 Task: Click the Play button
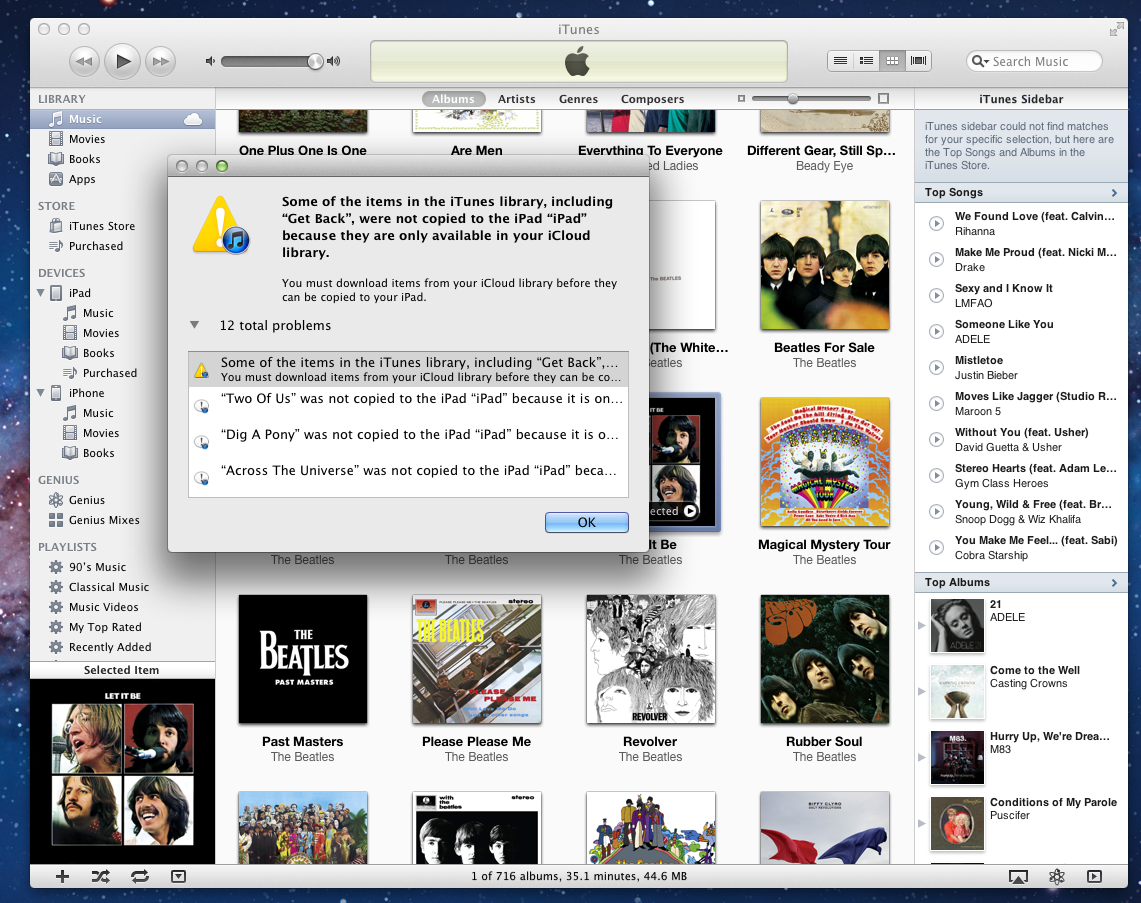(x=122, y=61)
